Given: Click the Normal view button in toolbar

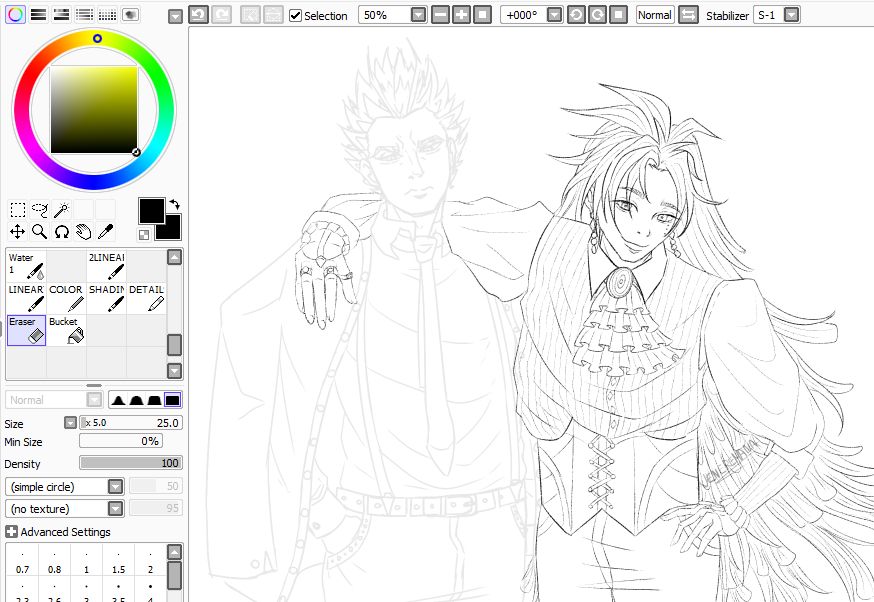Looking at the screenshot, I should [655, 15].
